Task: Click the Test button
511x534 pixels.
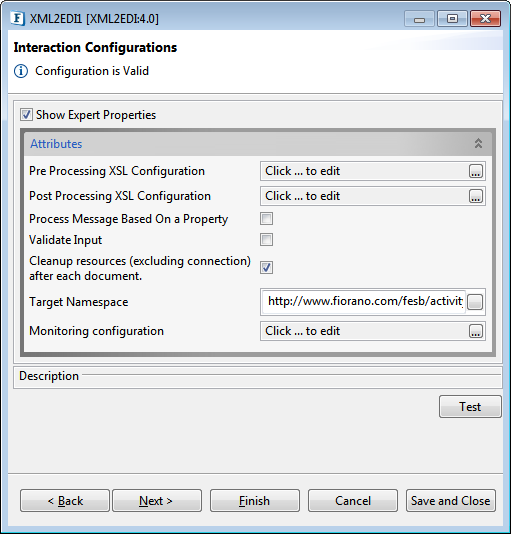Action: [x=470, y=407]
